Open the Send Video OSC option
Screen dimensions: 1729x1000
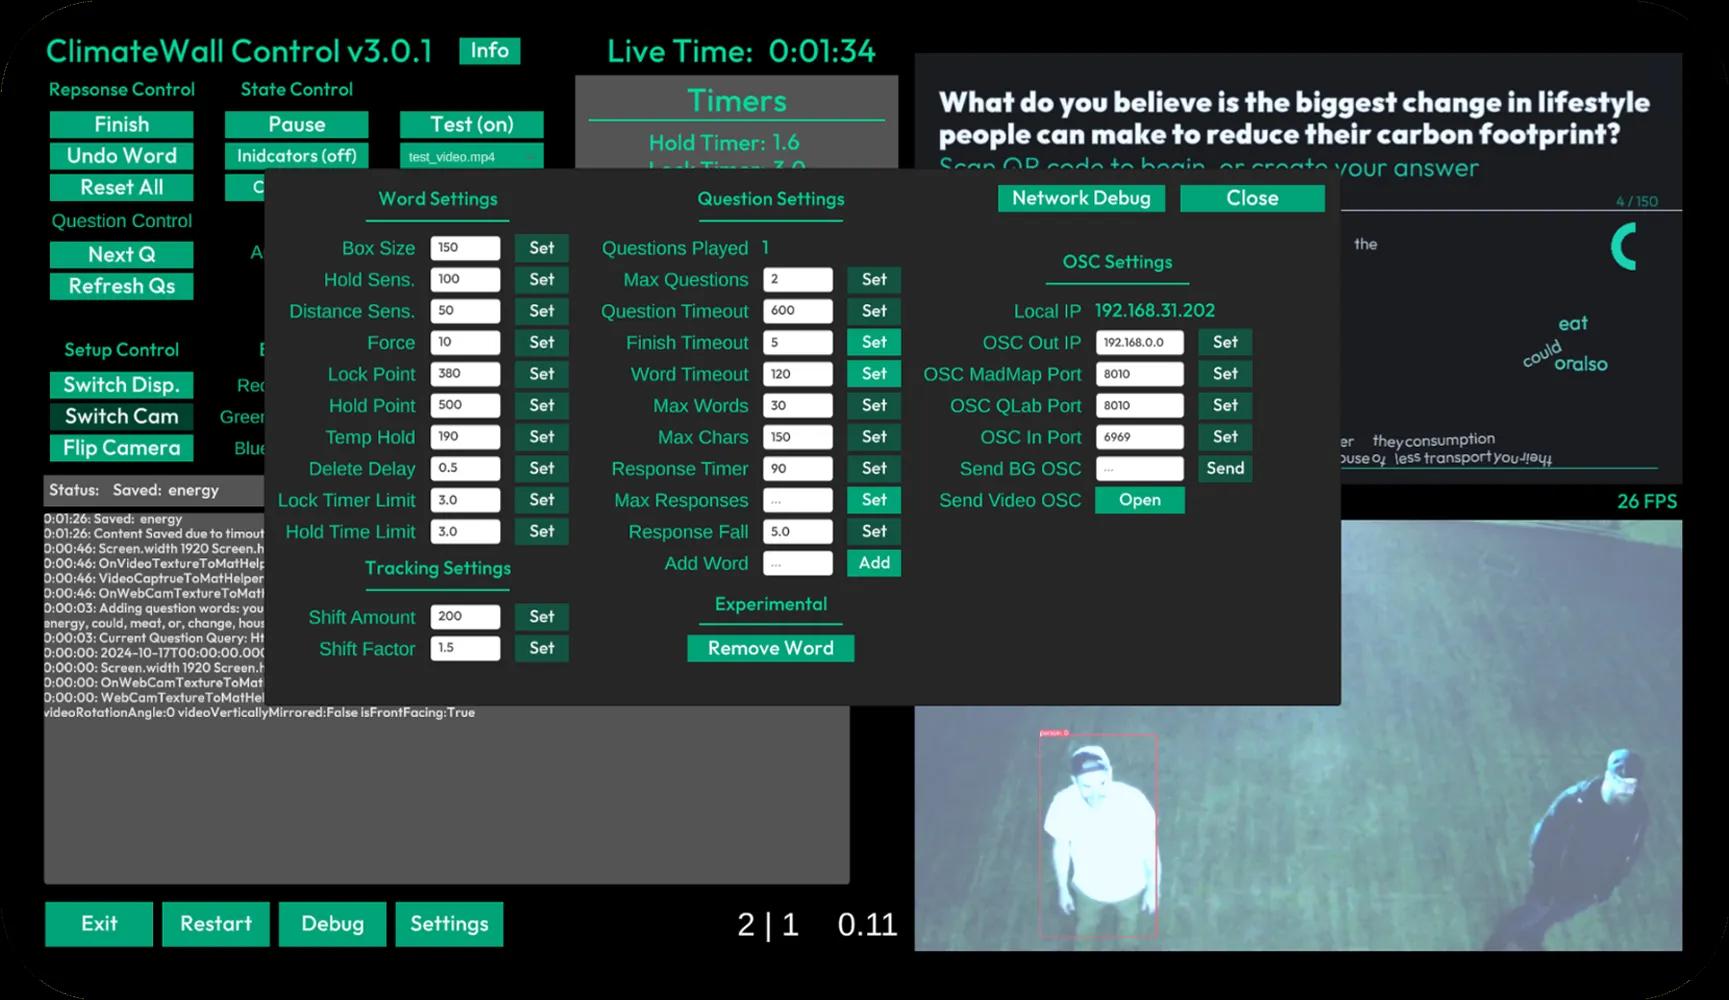1139,500
